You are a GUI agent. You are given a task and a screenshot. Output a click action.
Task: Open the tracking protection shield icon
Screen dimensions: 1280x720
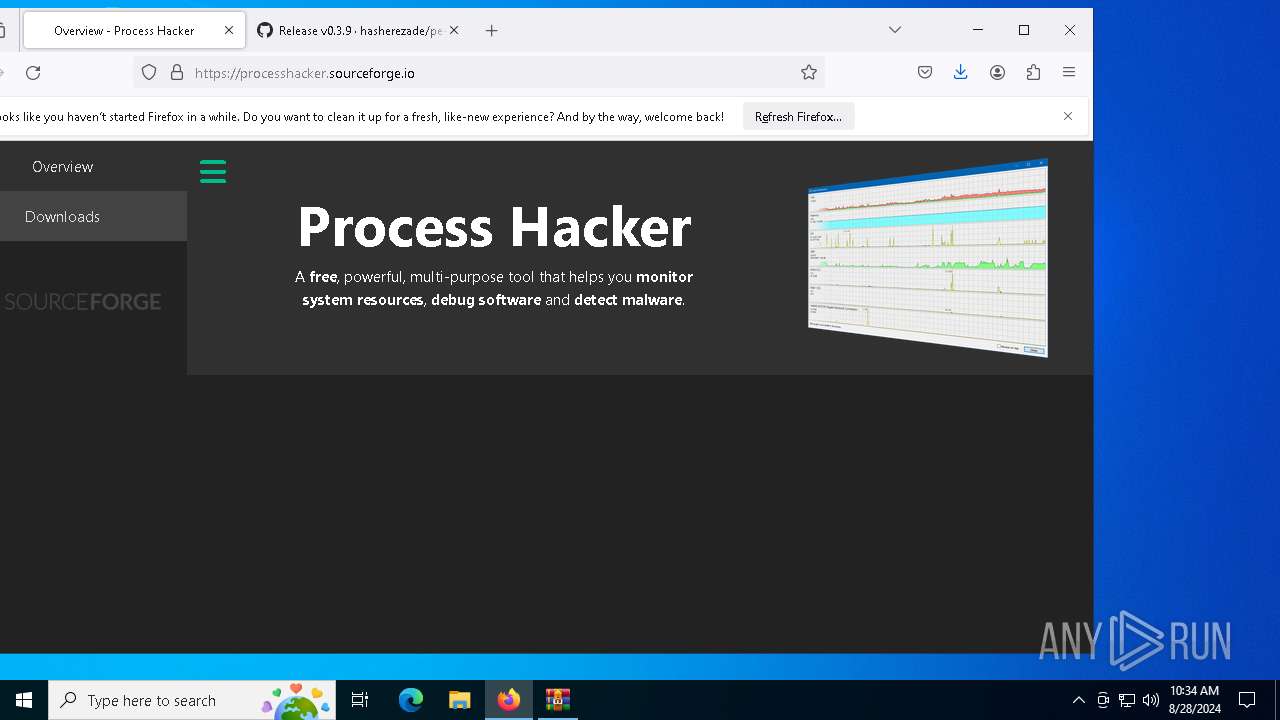(149, 72)
